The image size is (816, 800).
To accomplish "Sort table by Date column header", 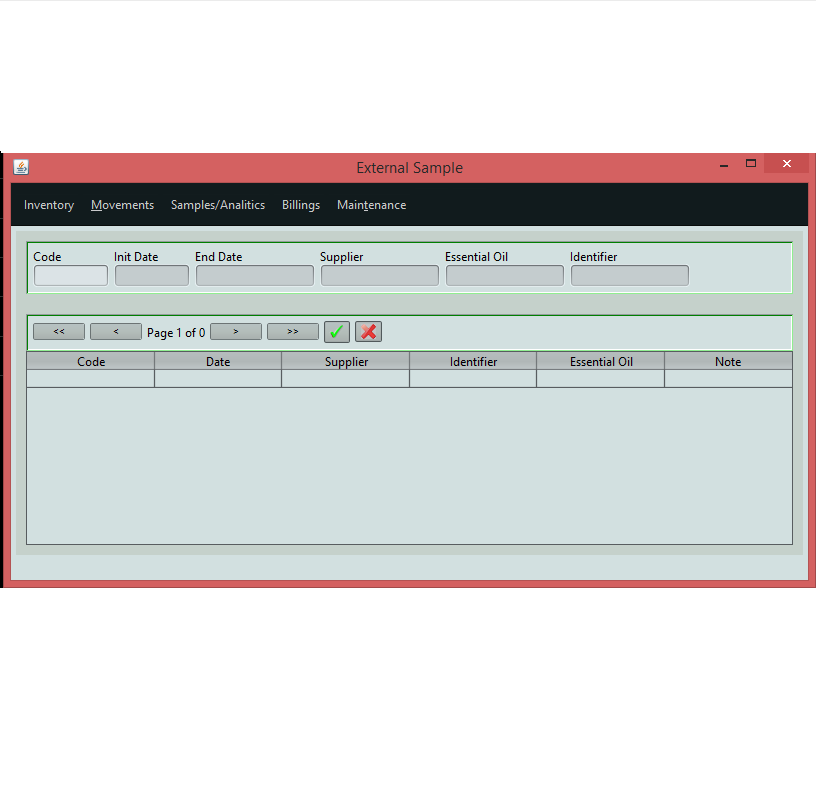I will point(218,361).
